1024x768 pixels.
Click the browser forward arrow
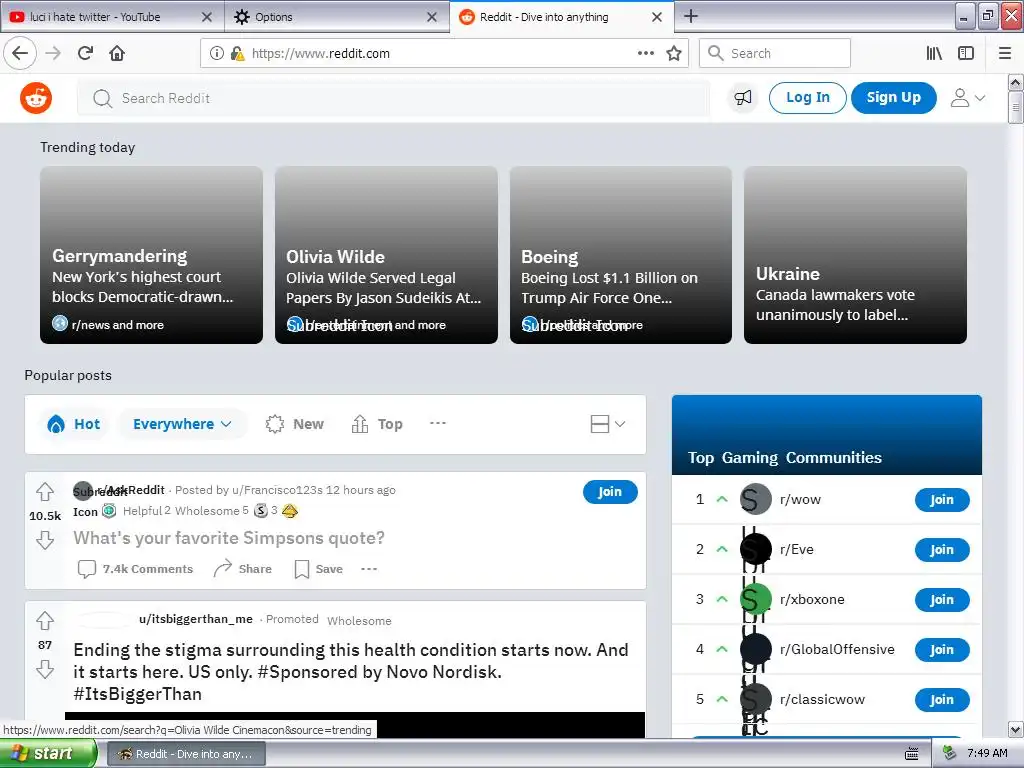coord(53,54)
